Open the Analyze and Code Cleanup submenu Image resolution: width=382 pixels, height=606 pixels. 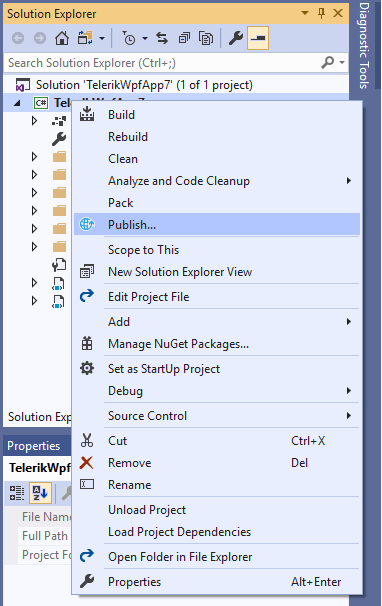(217, 181)
